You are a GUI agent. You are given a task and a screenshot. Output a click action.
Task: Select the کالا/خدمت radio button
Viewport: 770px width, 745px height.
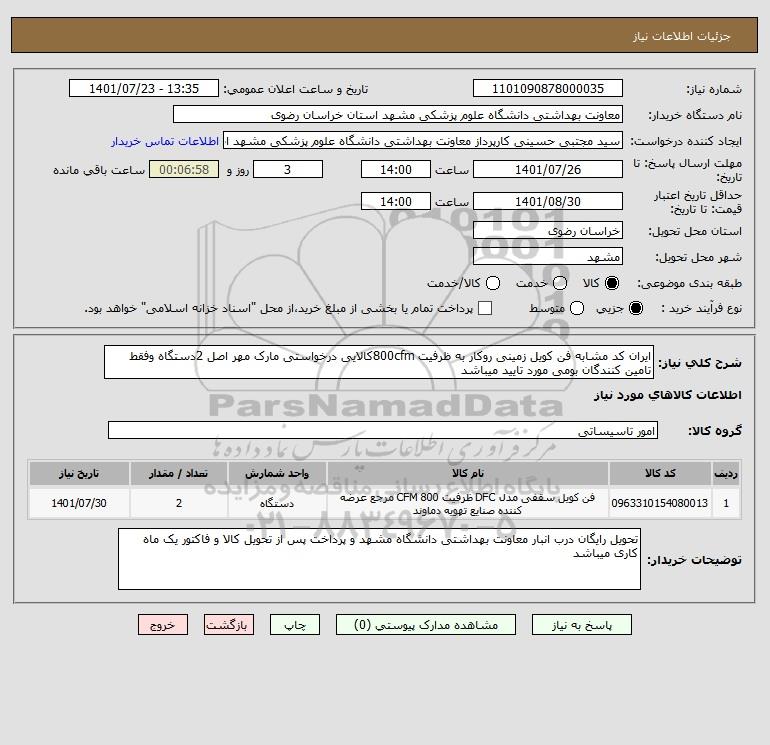(x=493, y=283)
